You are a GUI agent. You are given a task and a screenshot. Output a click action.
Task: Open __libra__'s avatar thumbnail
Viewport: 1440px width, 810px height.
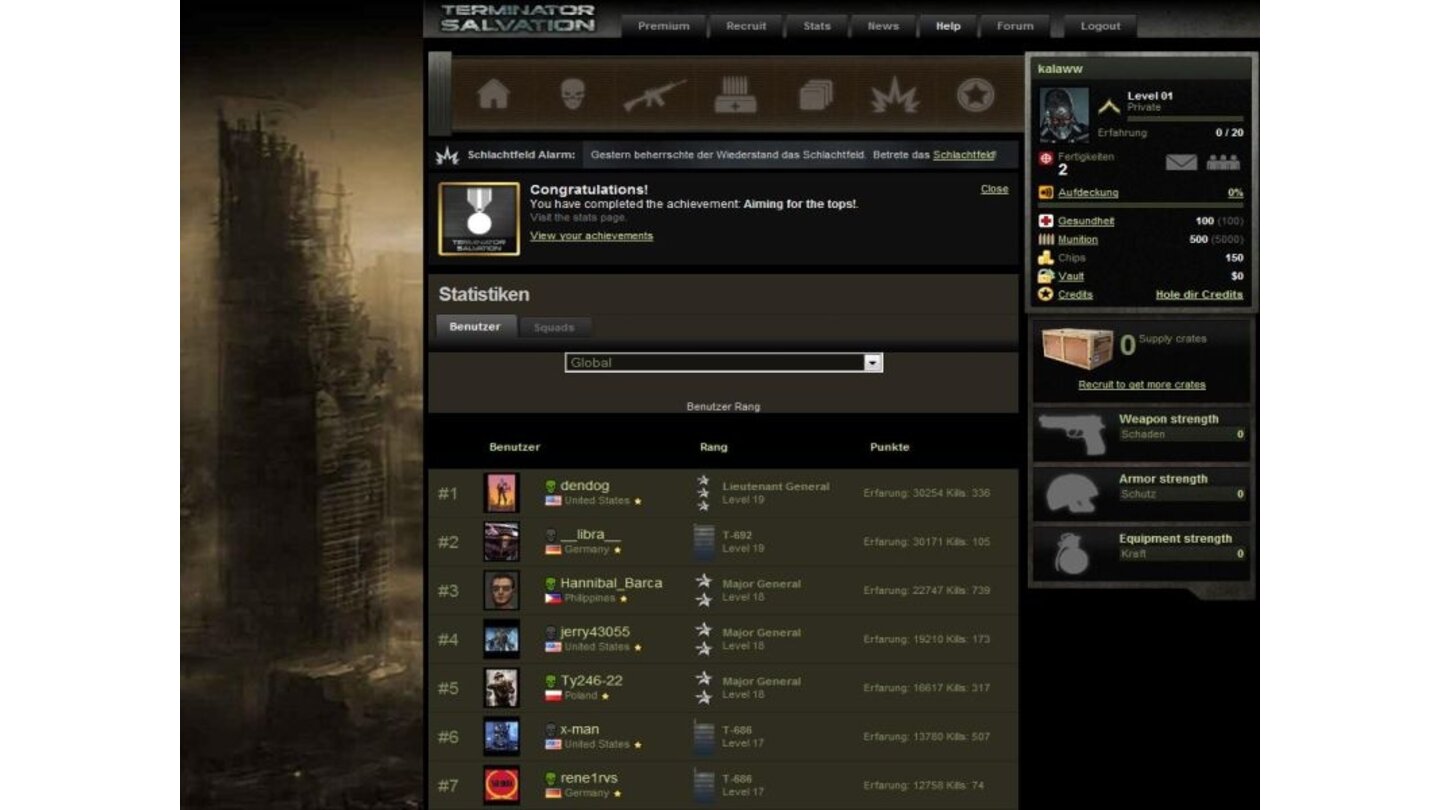click(501, 541)
